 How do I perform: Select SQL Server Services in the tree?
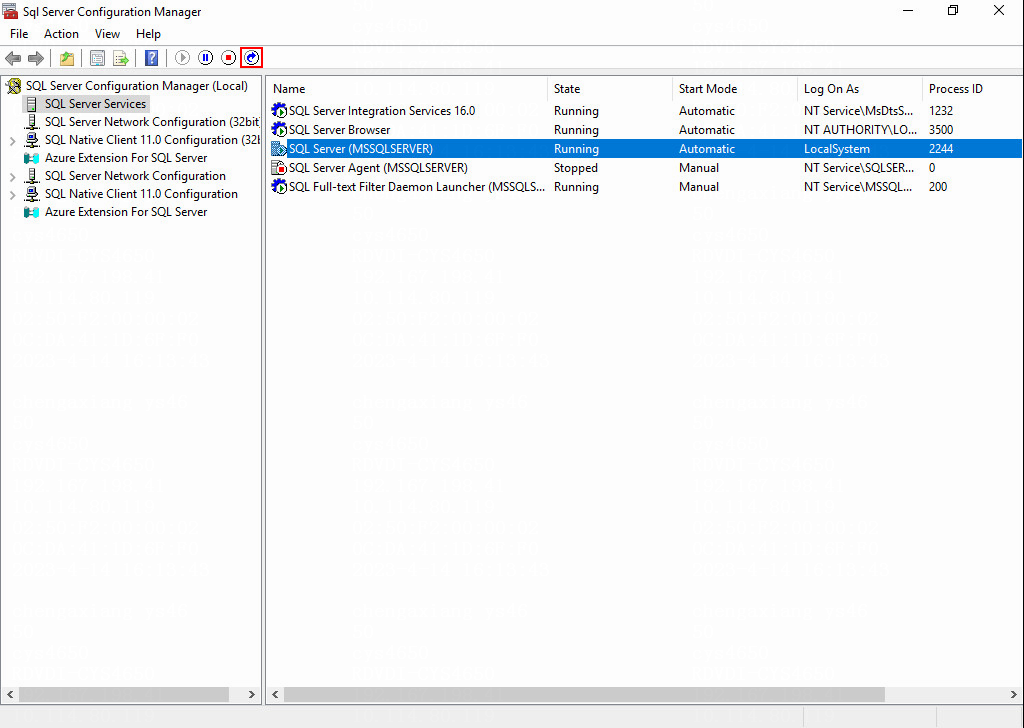coord(95,104)
